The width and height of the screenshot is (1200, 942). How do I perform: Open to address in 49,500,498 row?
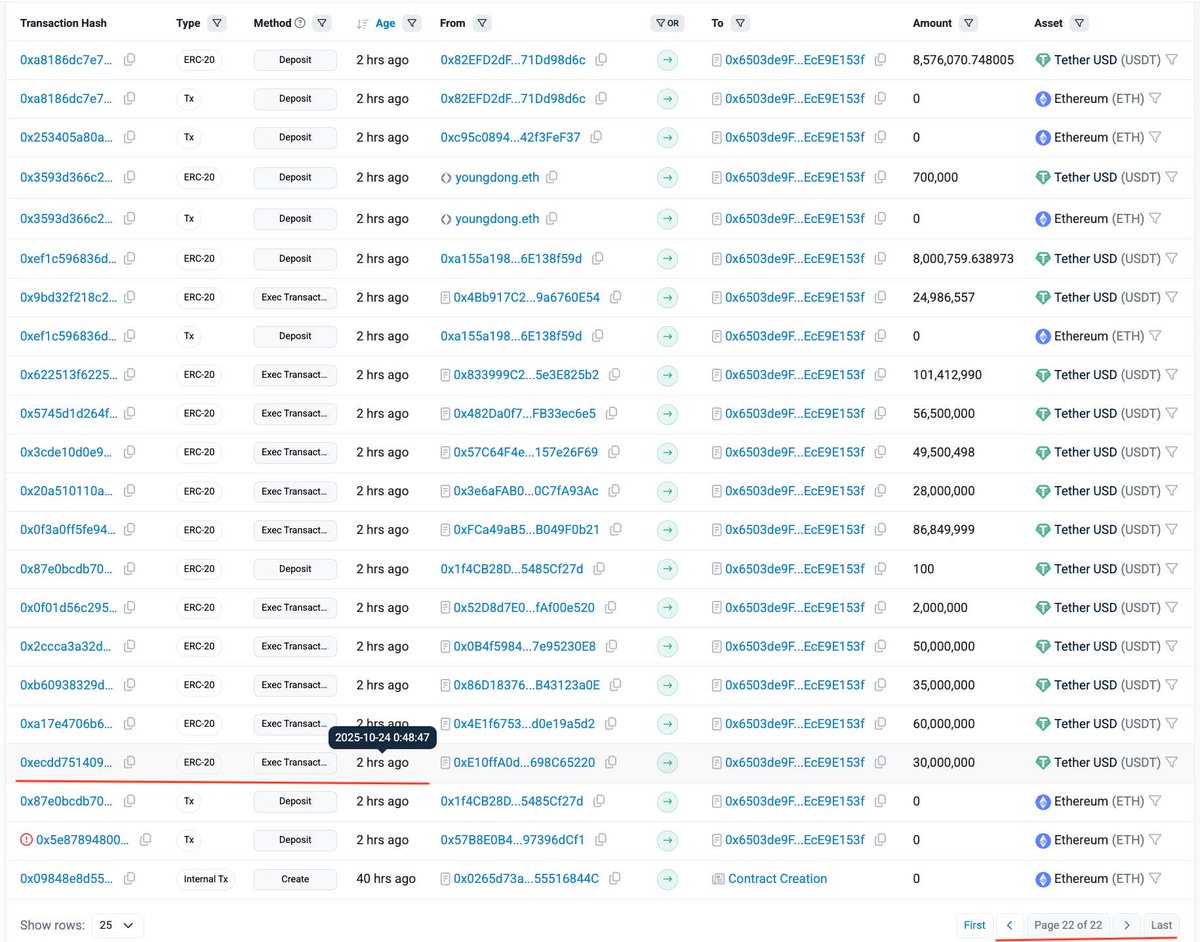pos(795,452)
